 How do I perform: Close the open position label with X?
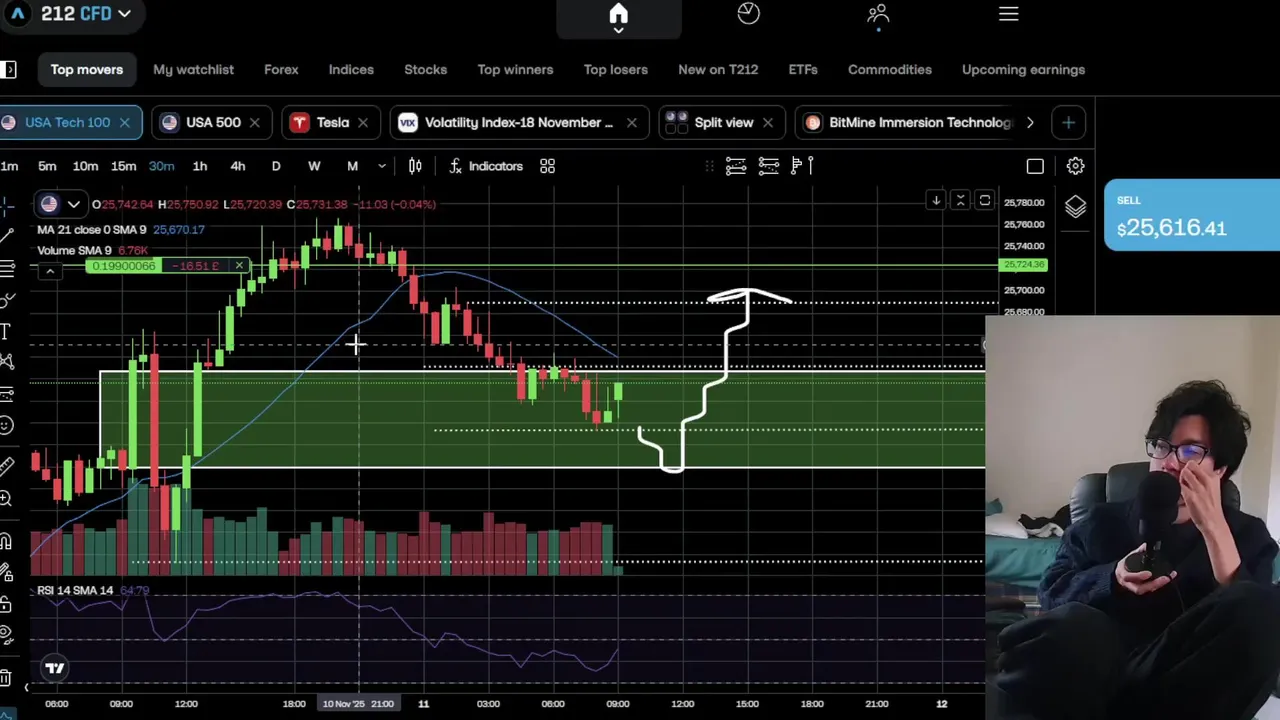click(239, 266)
